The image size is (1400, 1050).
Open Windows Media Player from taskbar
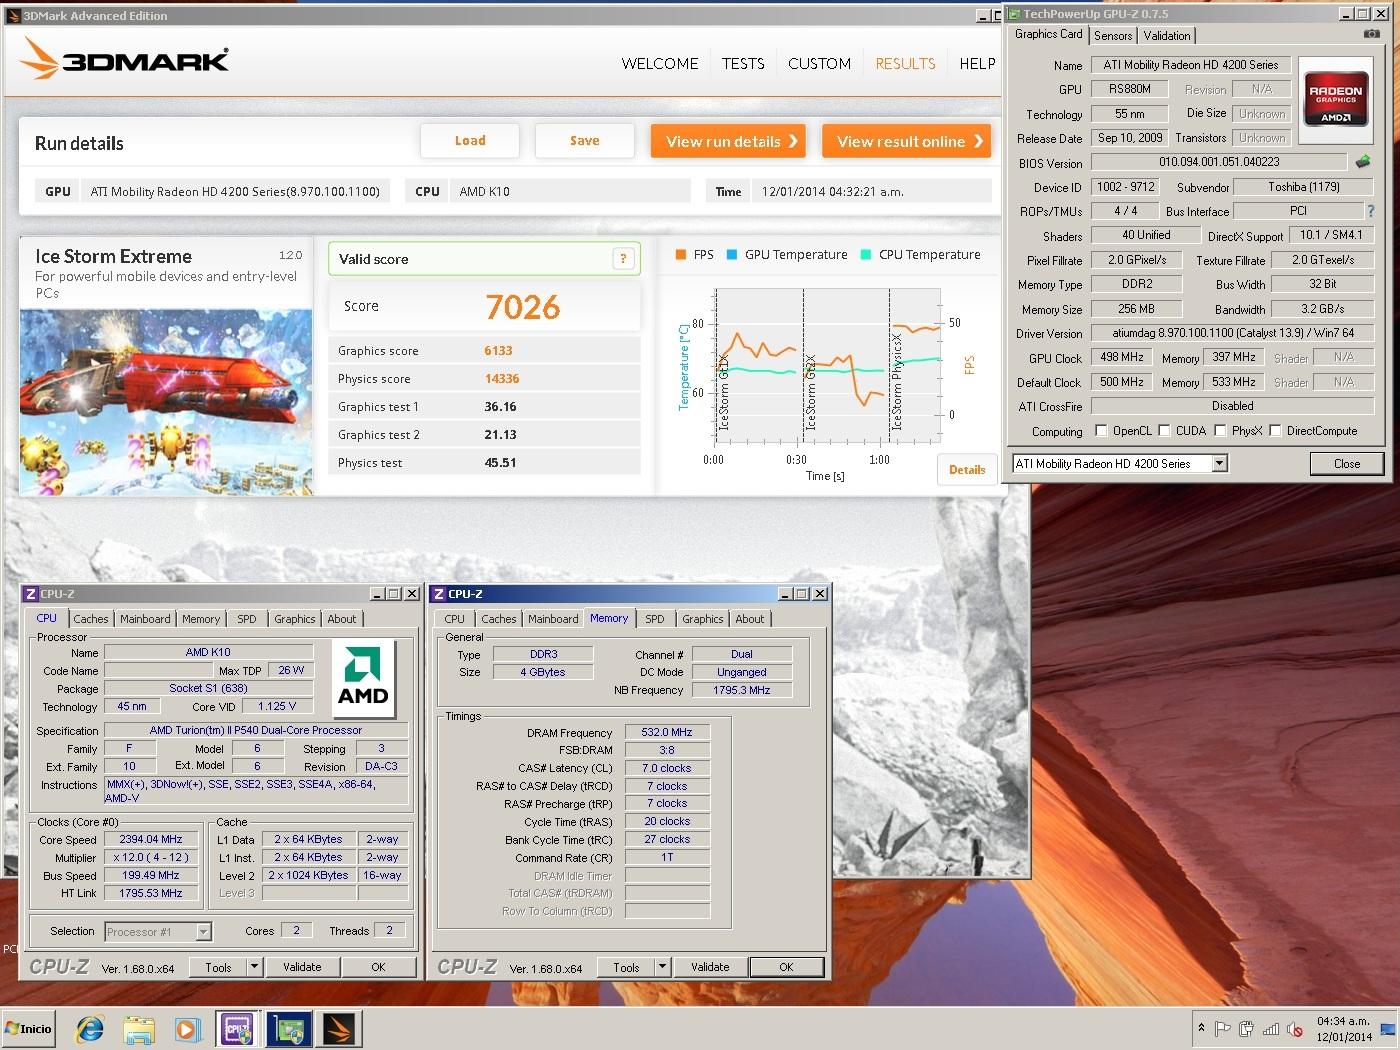pyautogui.click(x=187, y=1028)
